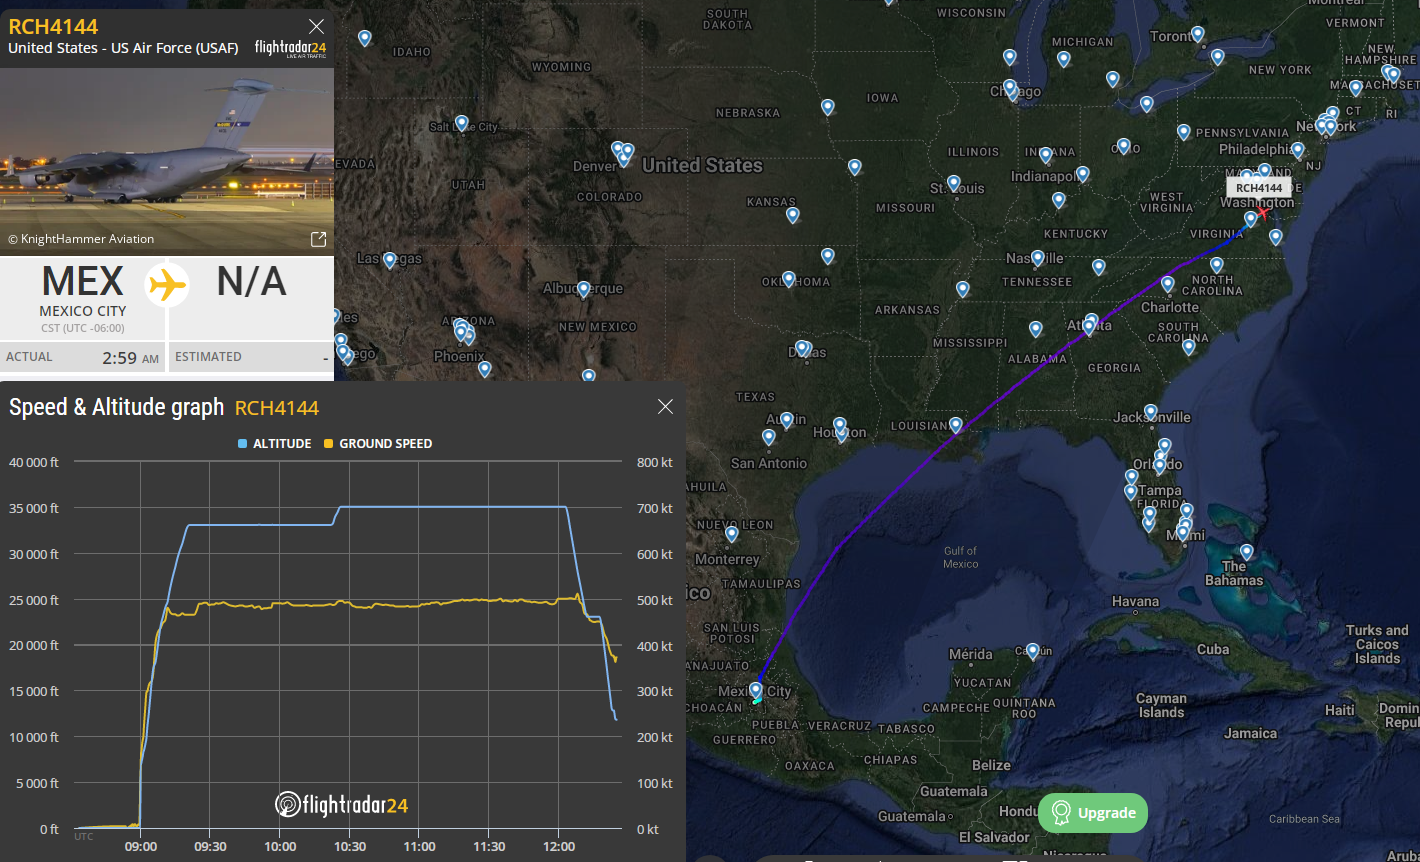Screen dimensions: 1420x862
Task: Click the RCH4144 callsign label on map
Action: point(1259,188)
